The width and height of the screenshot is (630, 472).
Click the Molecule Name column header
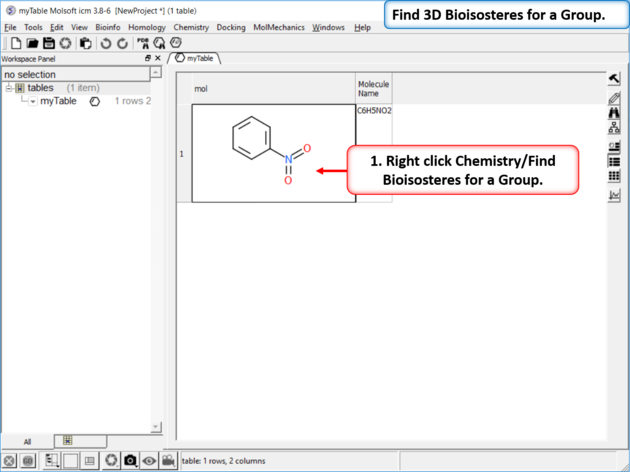click(374, 89)
